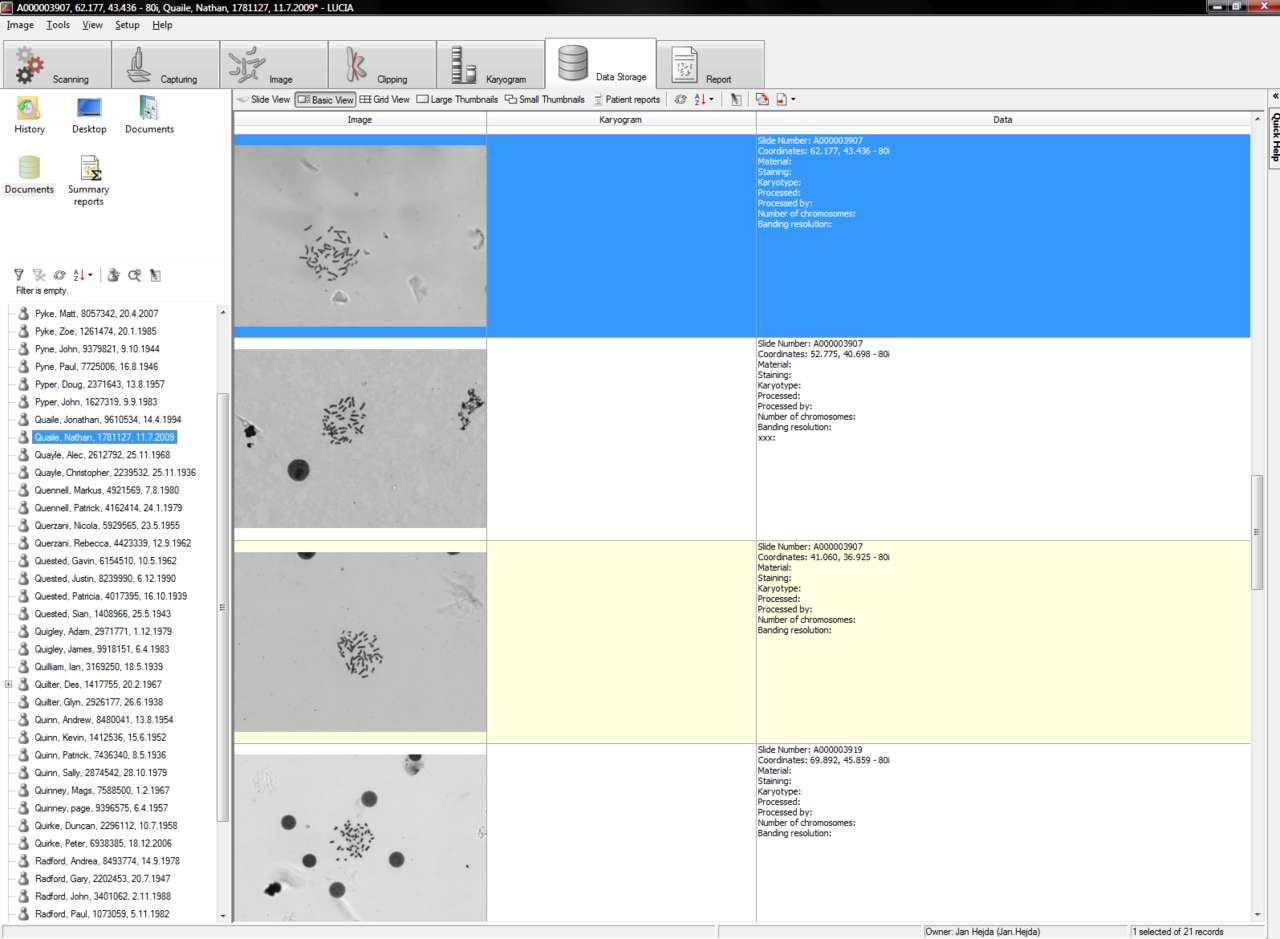Select patient Pyke, Matt in tree
This screenshot has width=1280, height=939.
click(96, 314)
